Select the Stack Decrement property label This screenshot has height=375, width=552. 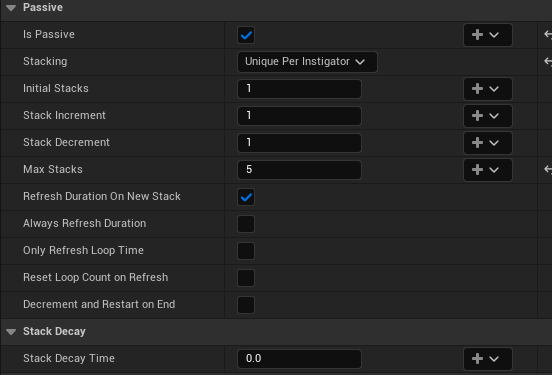pos(66,142)
